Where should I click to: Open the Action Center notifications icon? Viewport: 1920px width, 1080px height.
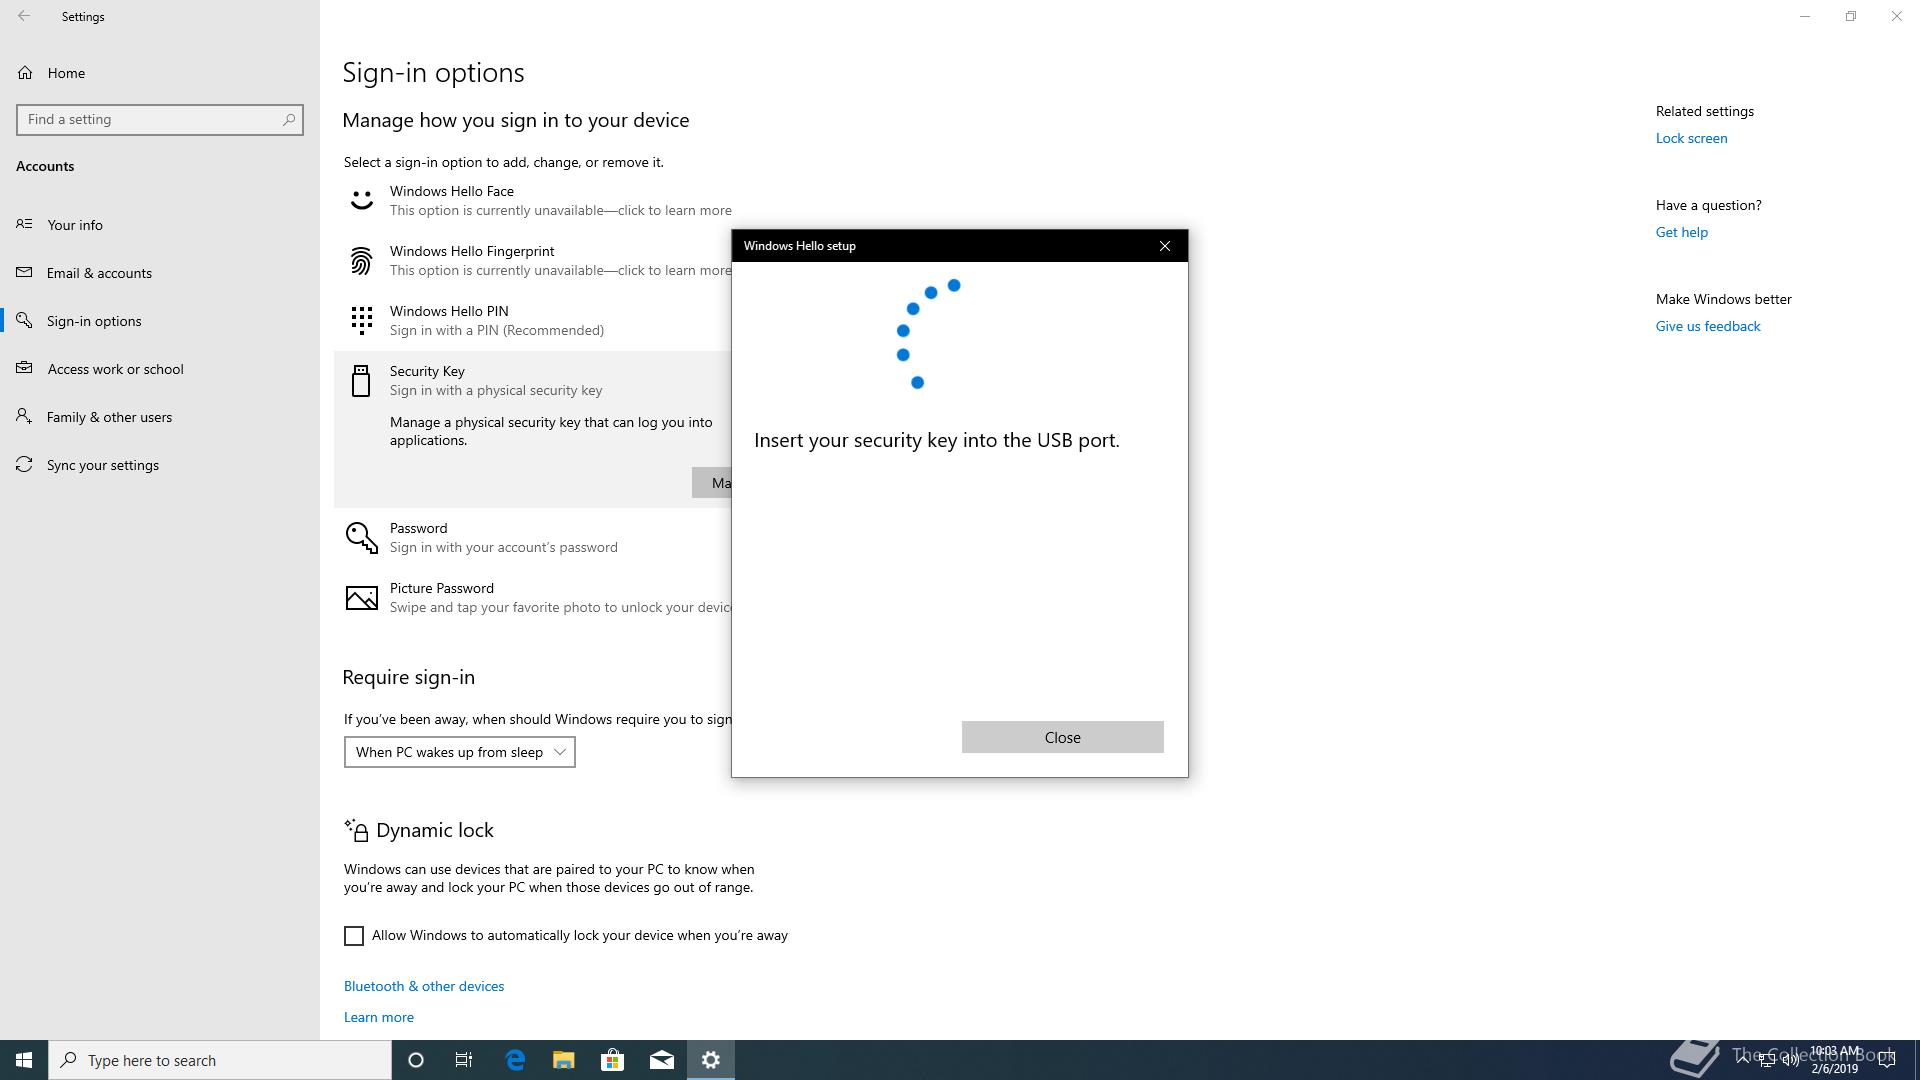coord(1887,1060)
